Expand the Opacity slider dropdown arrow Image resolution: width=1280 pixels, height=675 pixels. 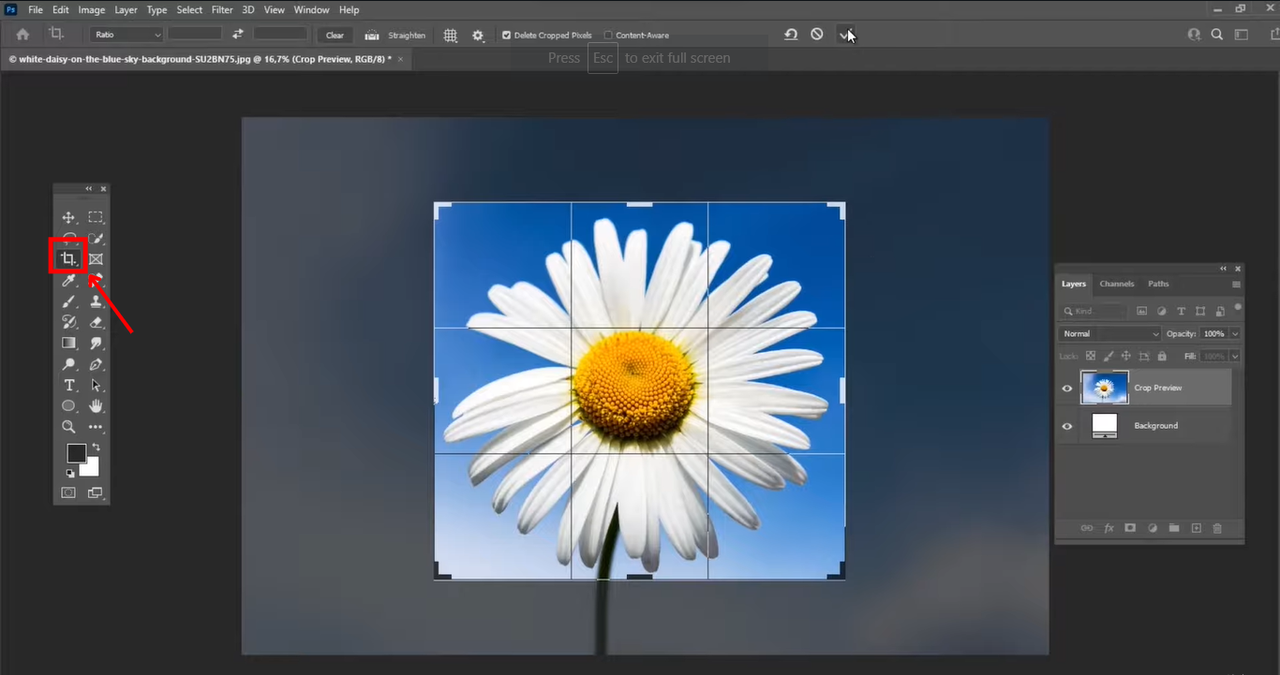click(1235, 334)
